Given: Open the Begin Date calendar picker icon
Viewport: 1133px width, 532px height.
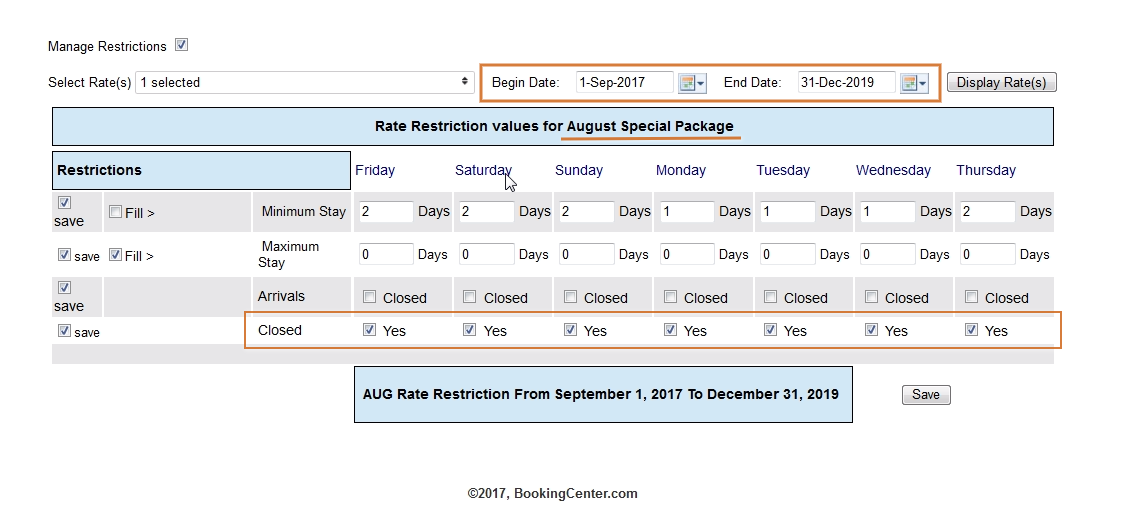Looking at the screenshot, I should (692, 83).
